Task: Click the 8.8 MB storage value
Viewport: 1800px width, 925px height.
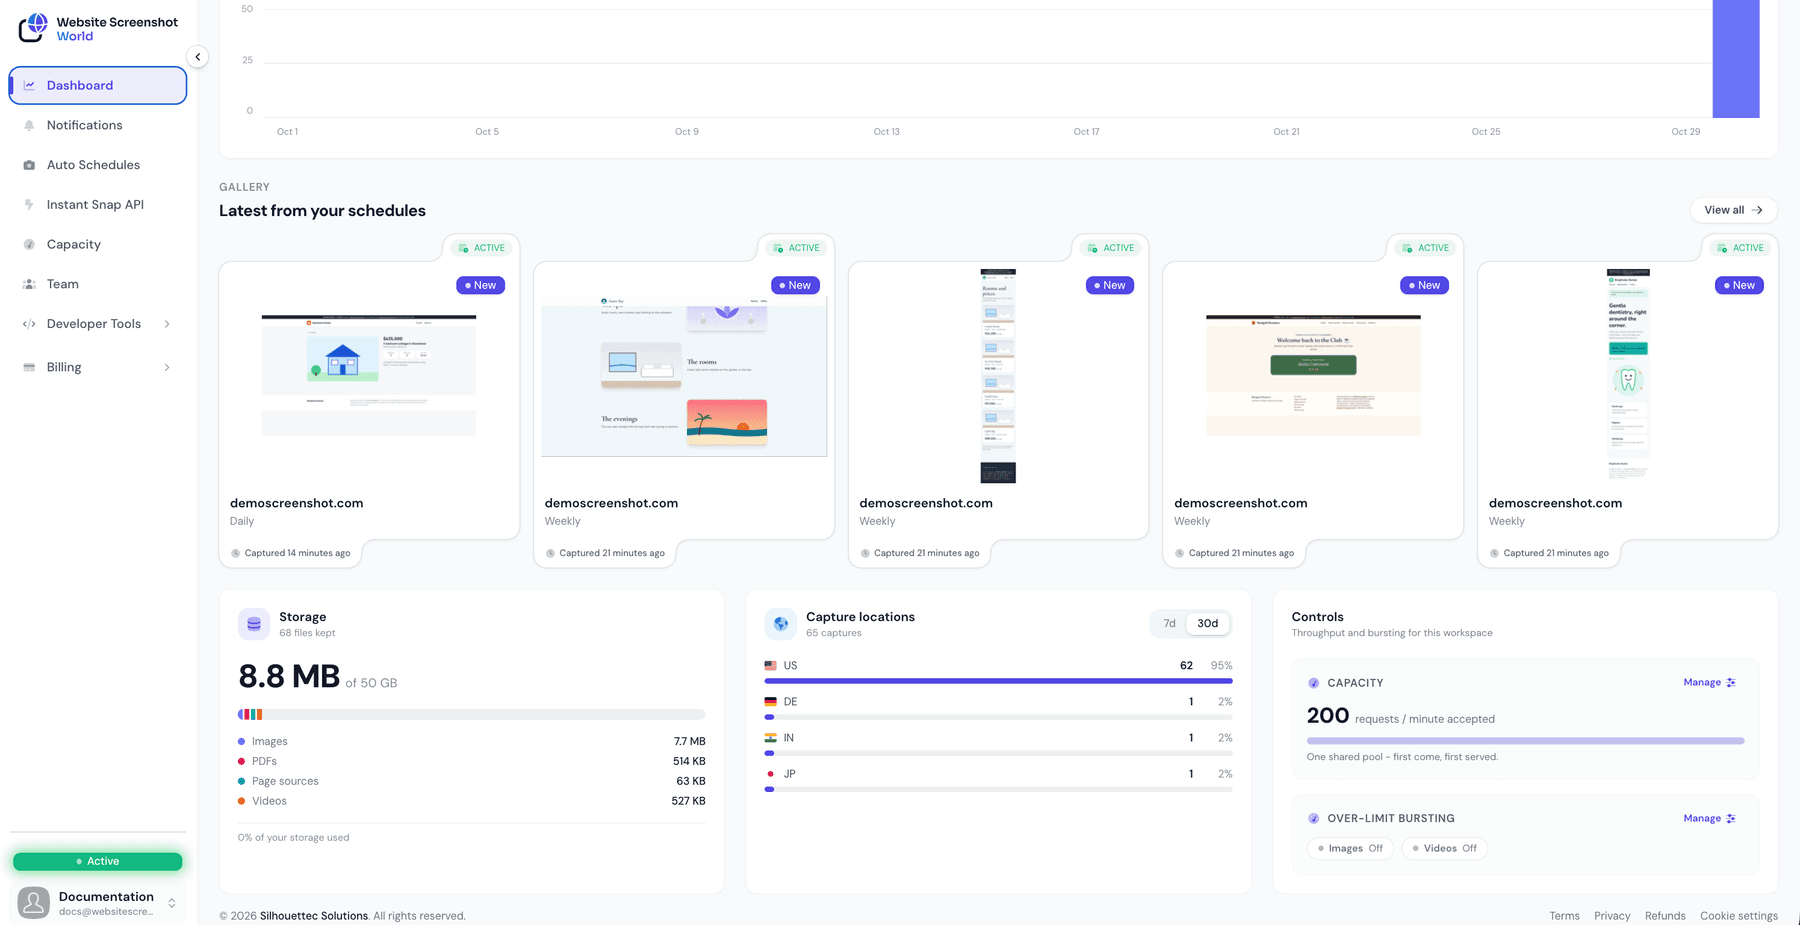Action: click(289, 677)
